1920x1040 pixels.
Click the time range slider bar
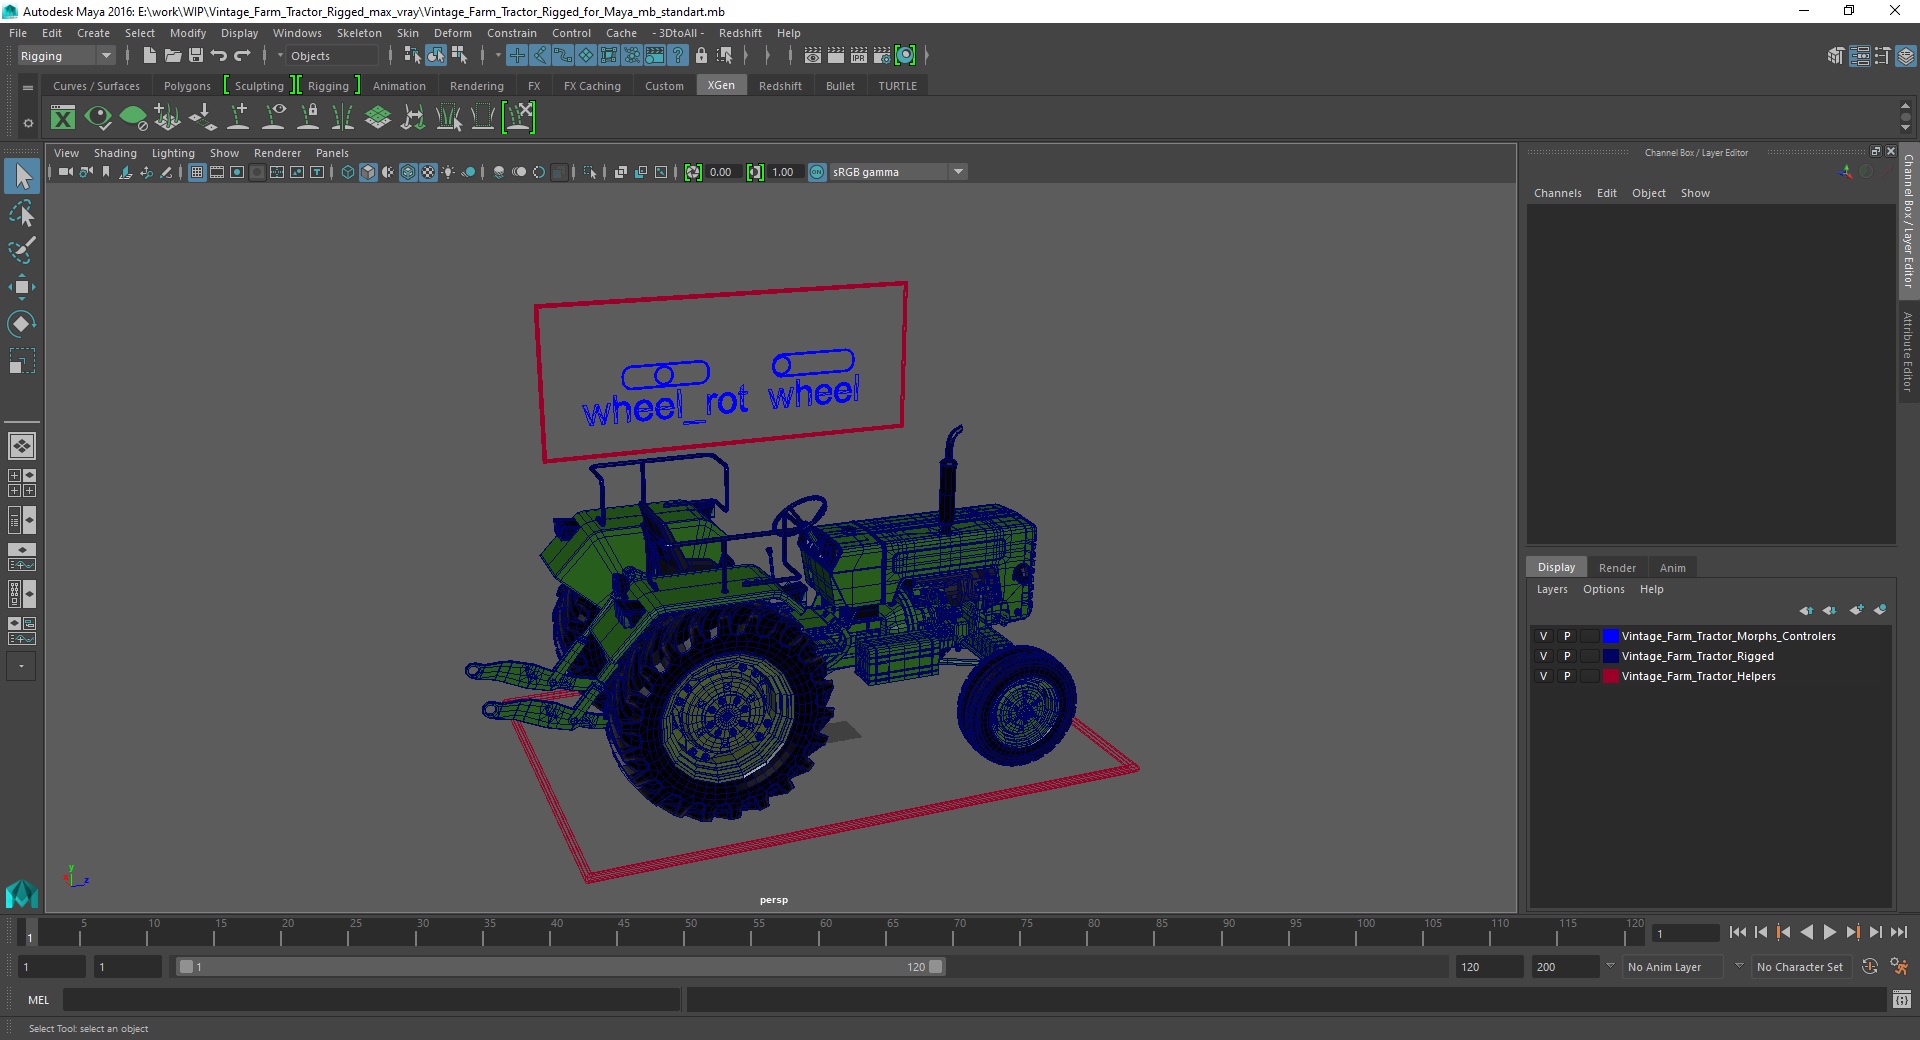(x=559, y=967)
